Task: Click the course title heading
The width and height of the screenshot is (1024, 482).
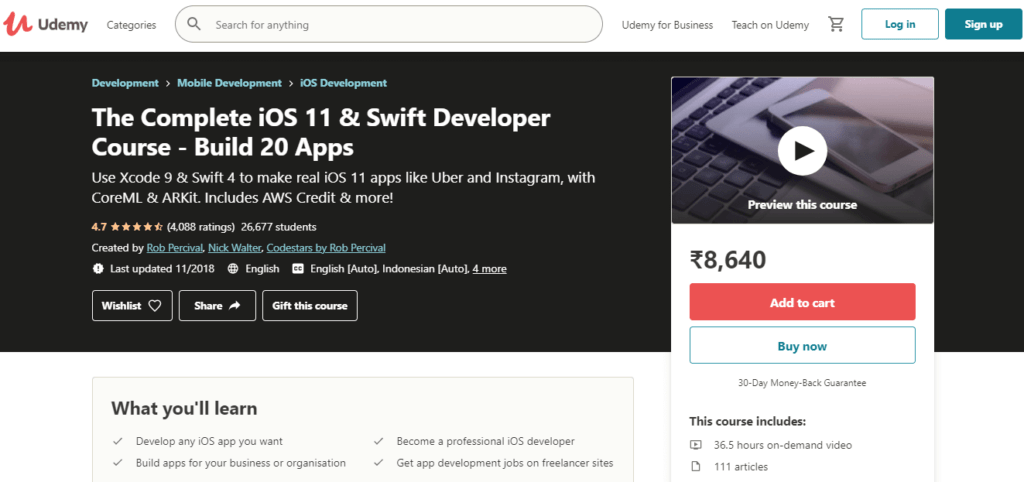Action: (321, 133)
